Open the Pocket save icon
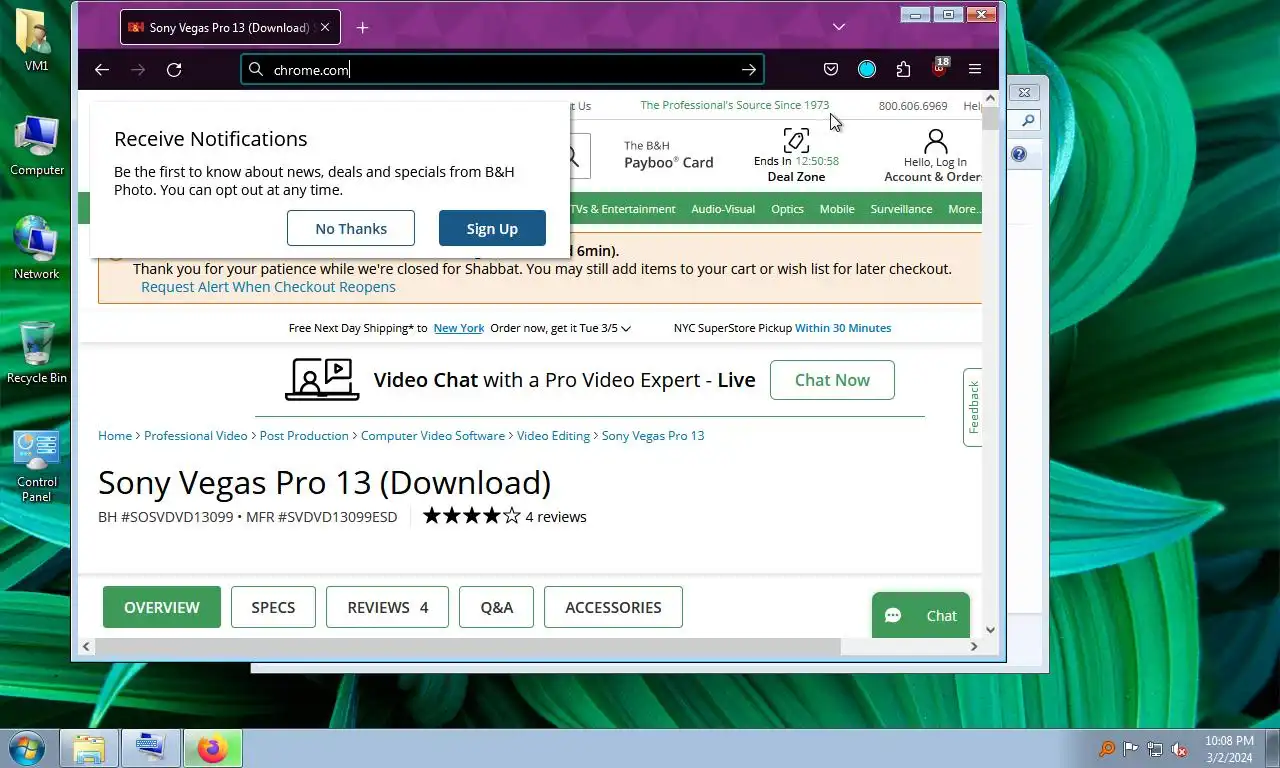 pos(831,69)
